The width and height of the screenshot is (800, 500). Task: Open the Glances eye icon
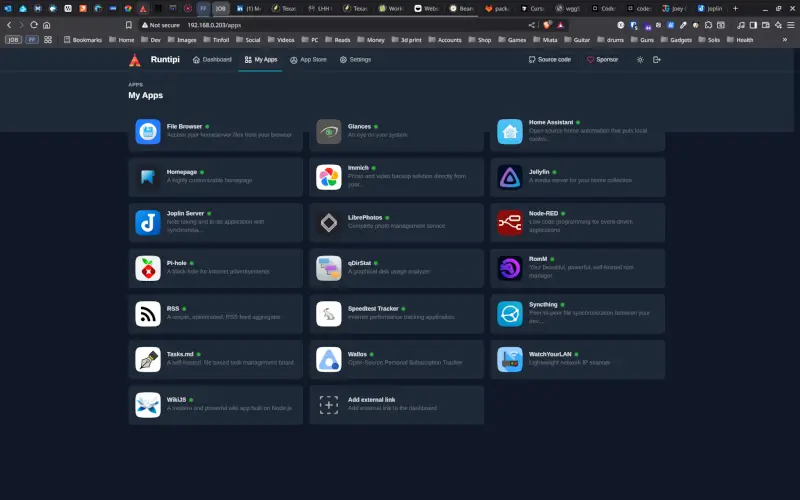coord(329,132)
